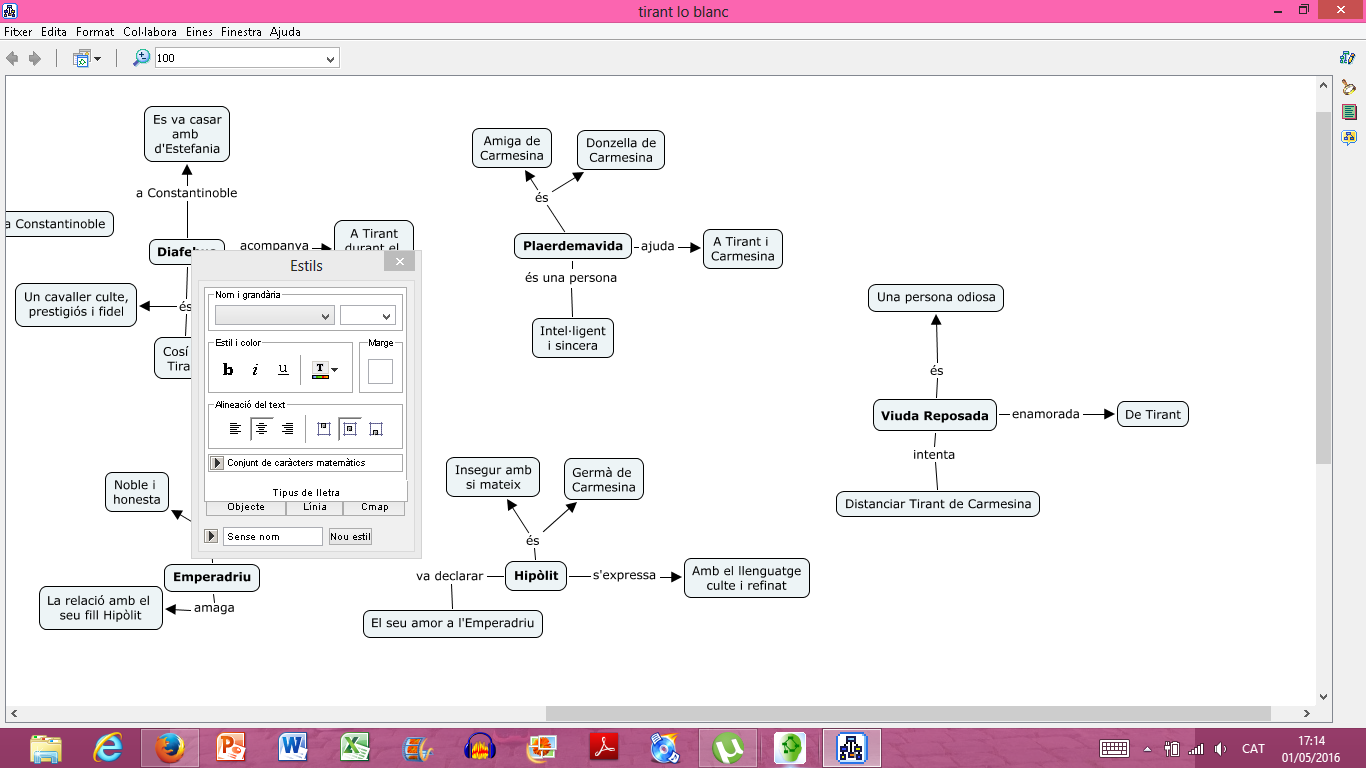Click the top right sidebar icon
This screenshot has width=1366, height=768.
pyautogui.click(x=1349, y=59)
